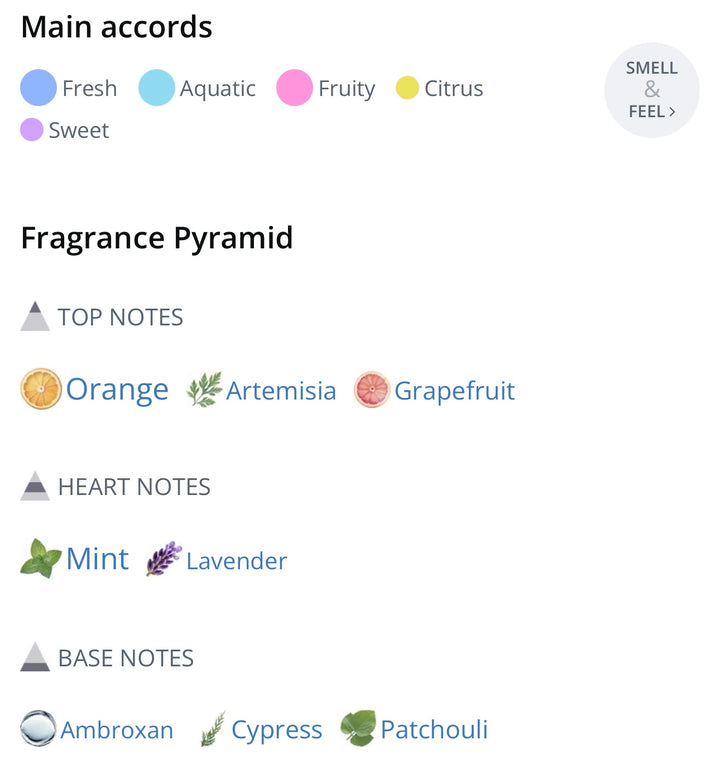Click the purple Sweet accord swatch

pyautogui.click(x=31, y=130)
